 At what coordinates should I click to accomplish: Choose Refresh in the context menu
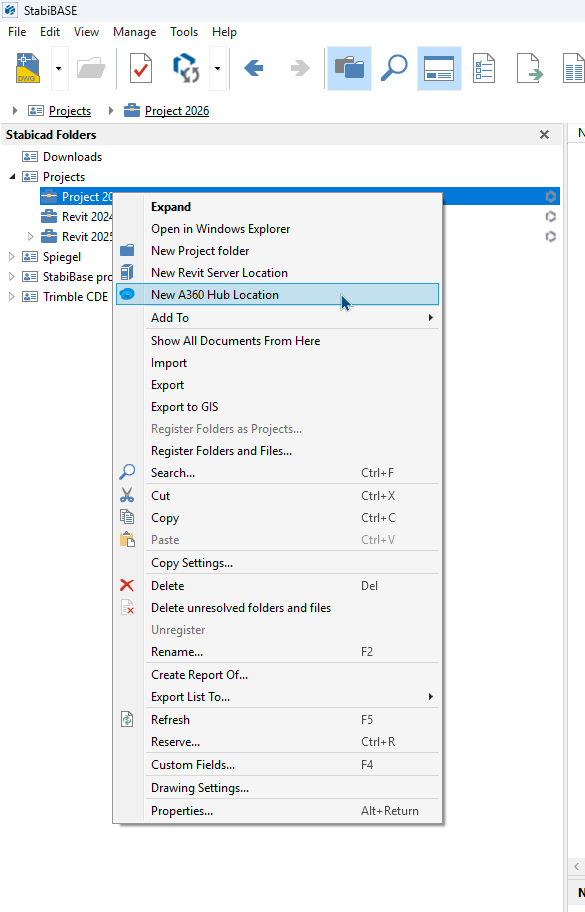point(277,720)
